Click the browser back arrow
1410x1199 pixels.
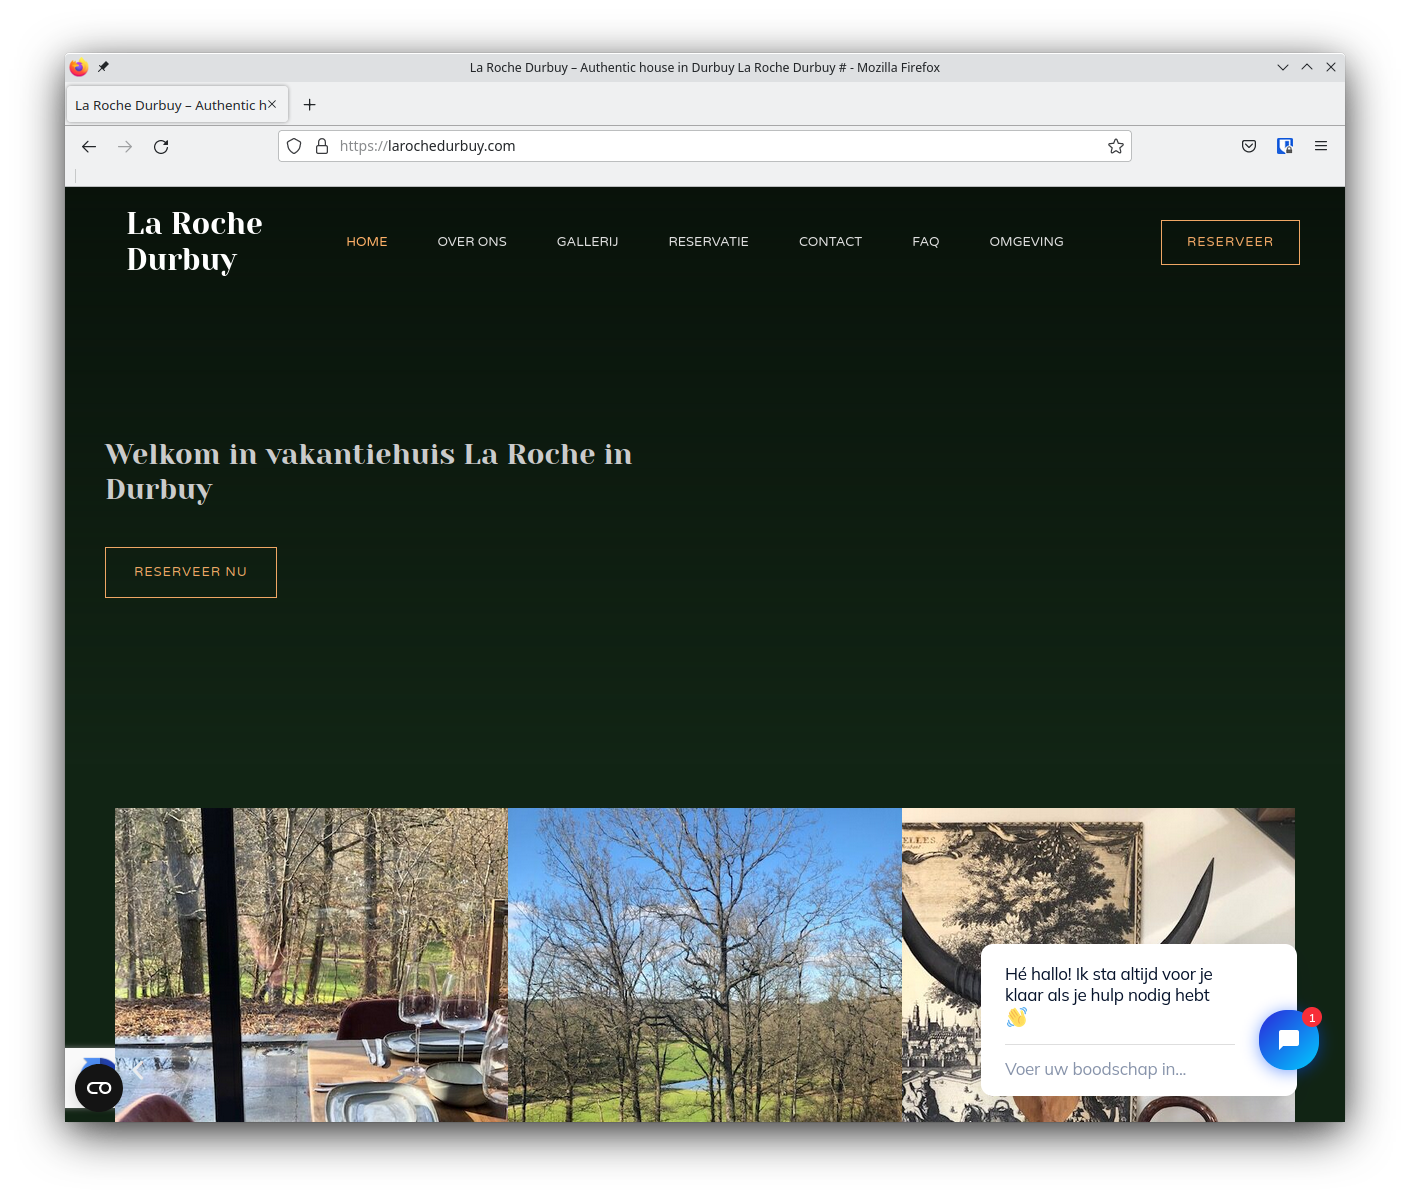click(x=89, y=147)
